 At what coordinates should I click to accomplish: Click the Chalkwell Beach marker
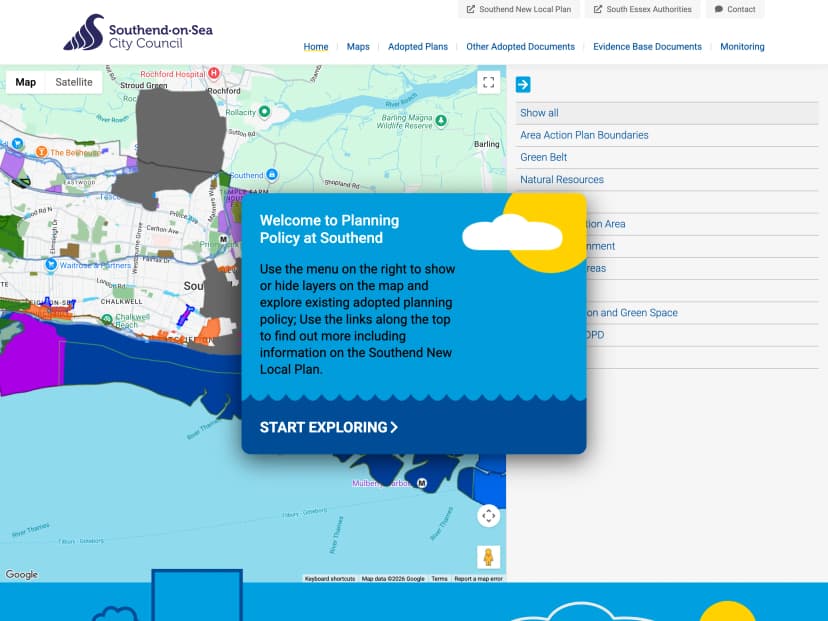coord(107,319)
